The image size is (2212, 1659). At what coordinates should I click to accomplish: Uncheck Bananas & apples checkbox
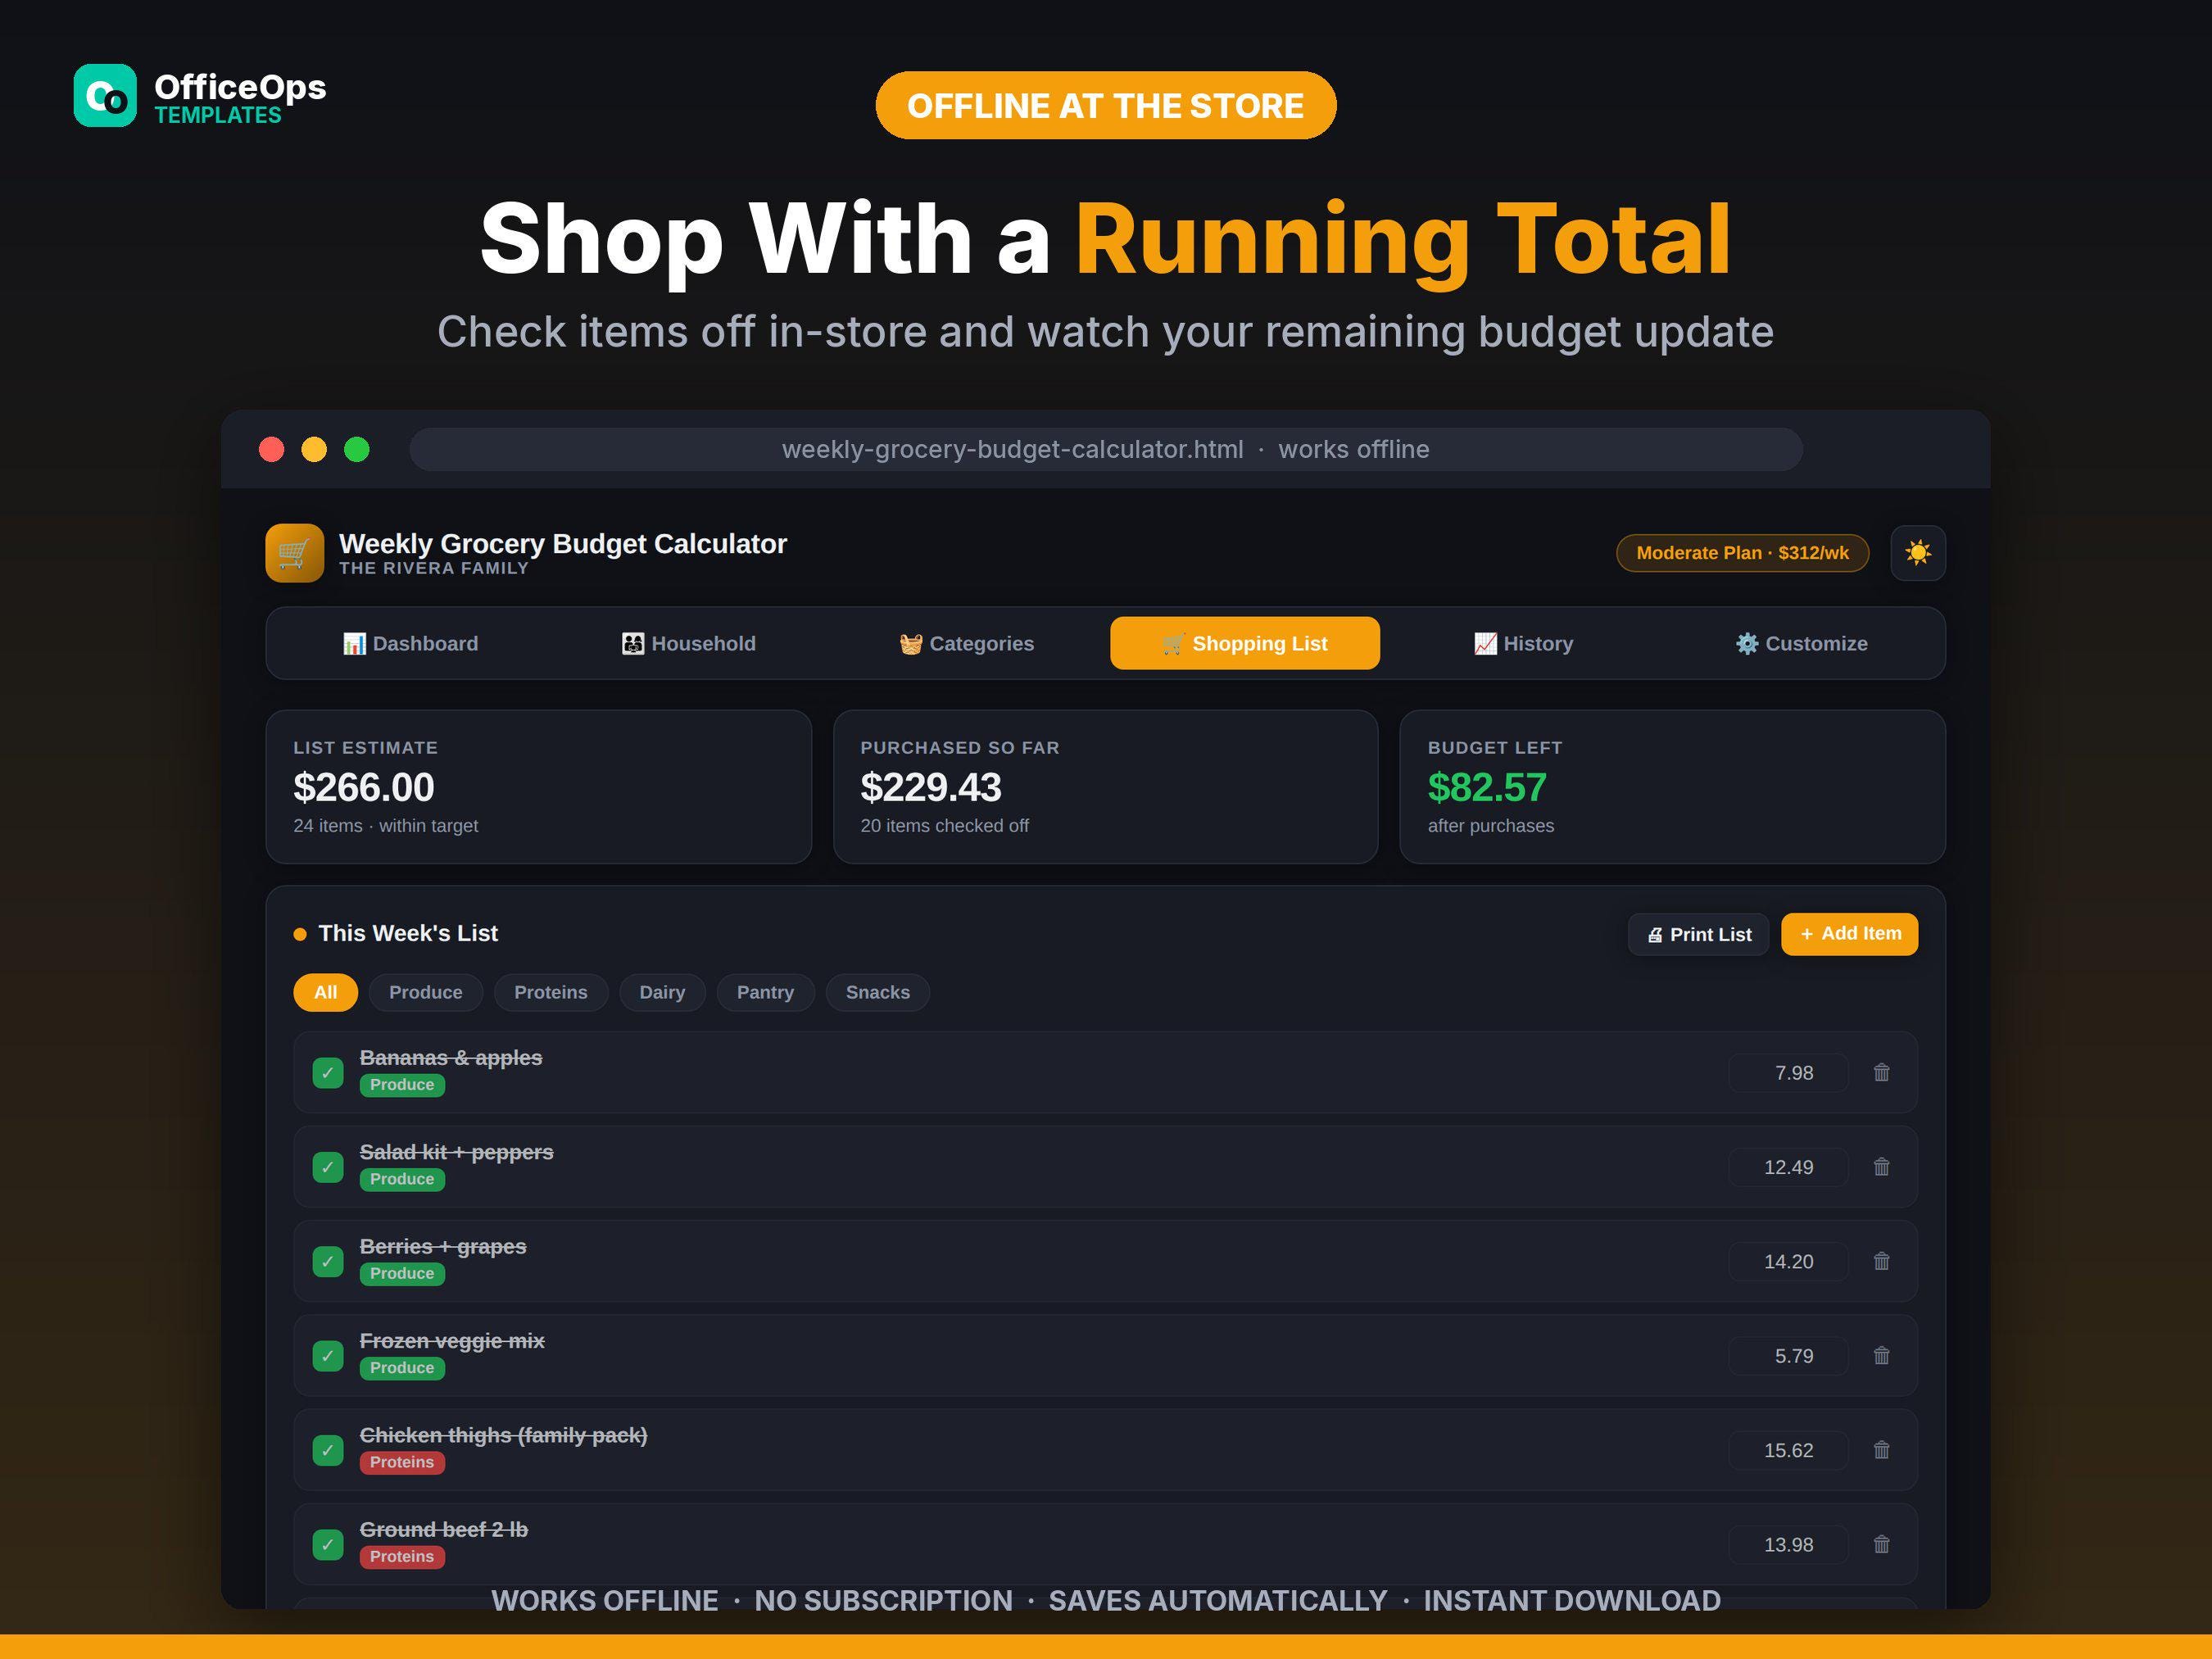[328, 1073]
